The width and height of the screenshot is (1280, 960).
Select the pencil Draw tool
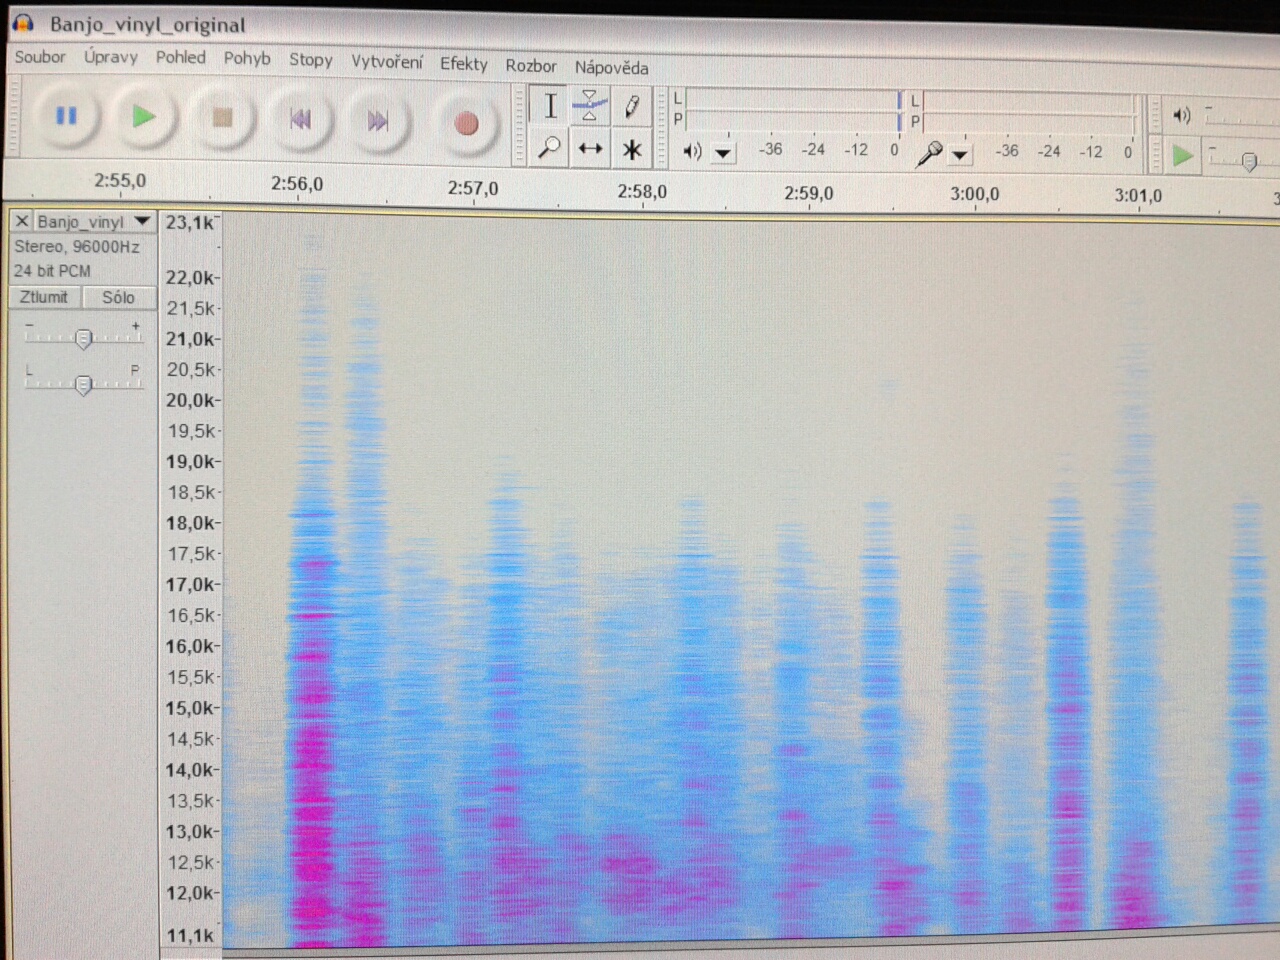(x=631, y=107)
